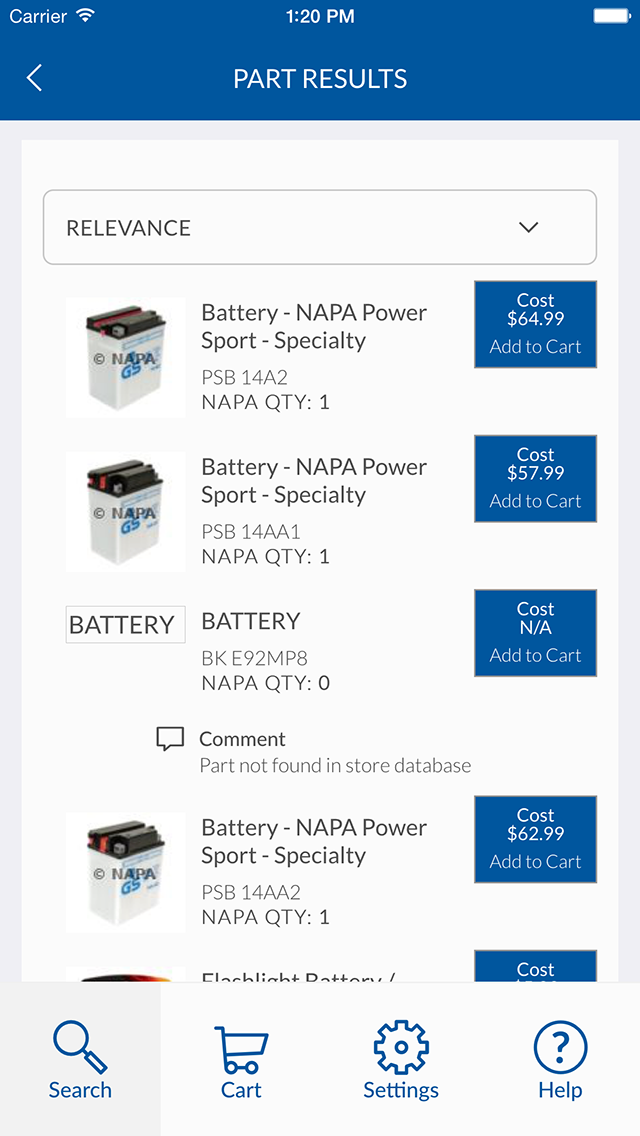Open the Help question mark icon
The image size is (640, 1136).
click(x=560, y=1048)
